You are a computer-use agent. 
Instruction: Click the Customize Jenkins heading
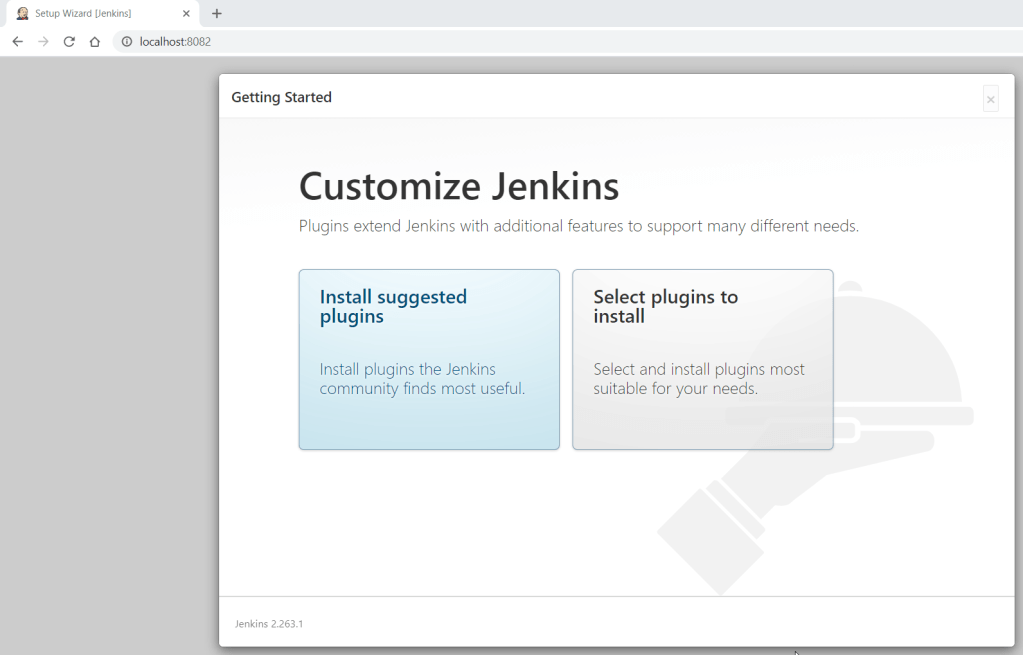459,187
